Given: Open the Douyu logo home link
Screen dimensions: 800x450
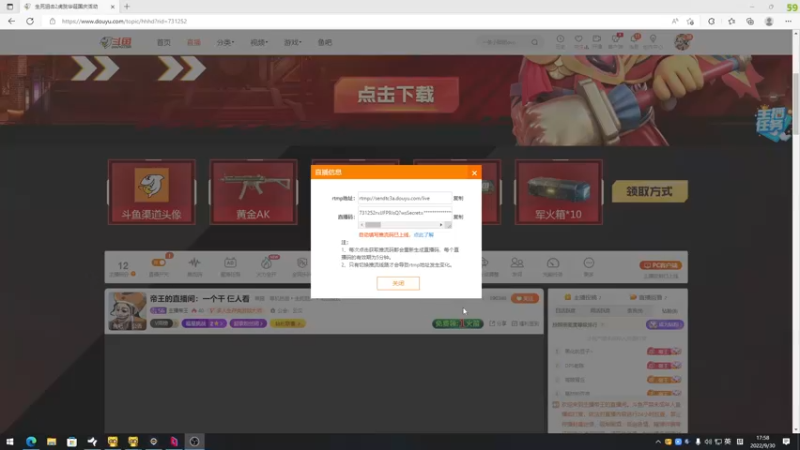Looking at the screenshot, I should tap(116, 42).
